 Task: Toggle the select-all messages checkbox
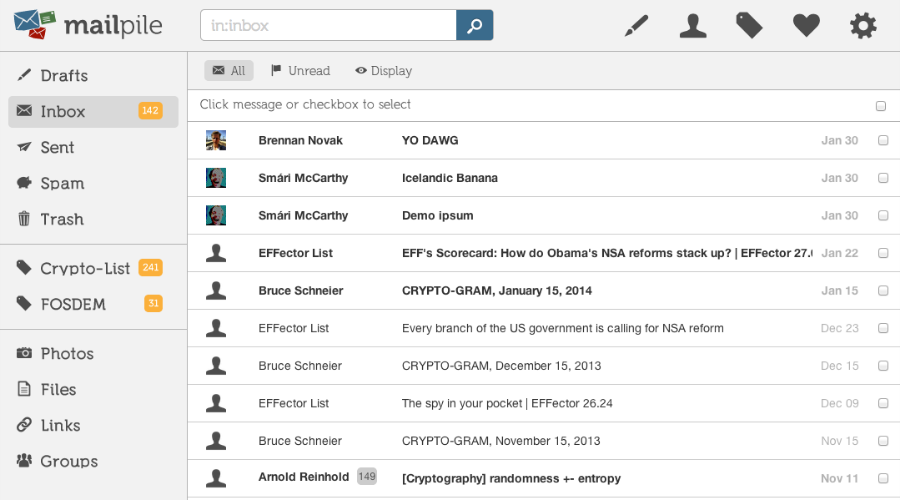coord(880,106)
